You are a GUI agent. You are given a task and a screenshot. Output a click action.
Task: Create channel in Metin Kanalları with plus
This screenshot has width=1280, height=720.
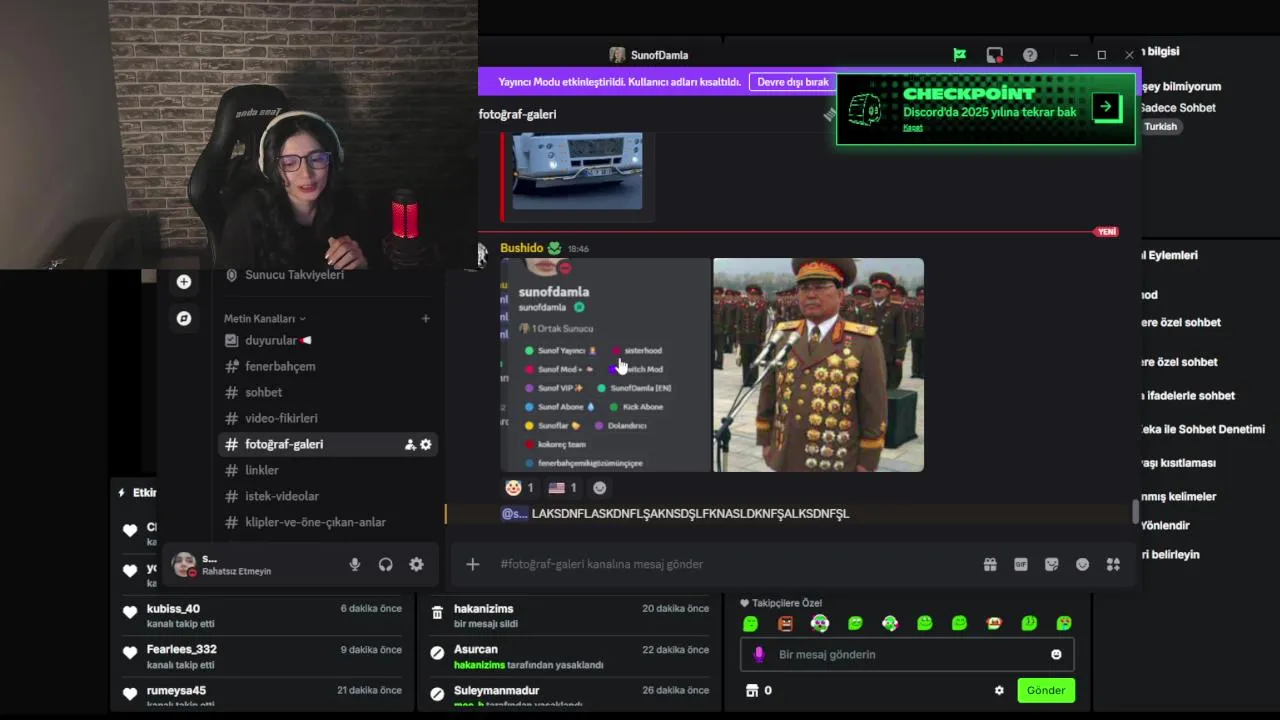coord(425,319)
